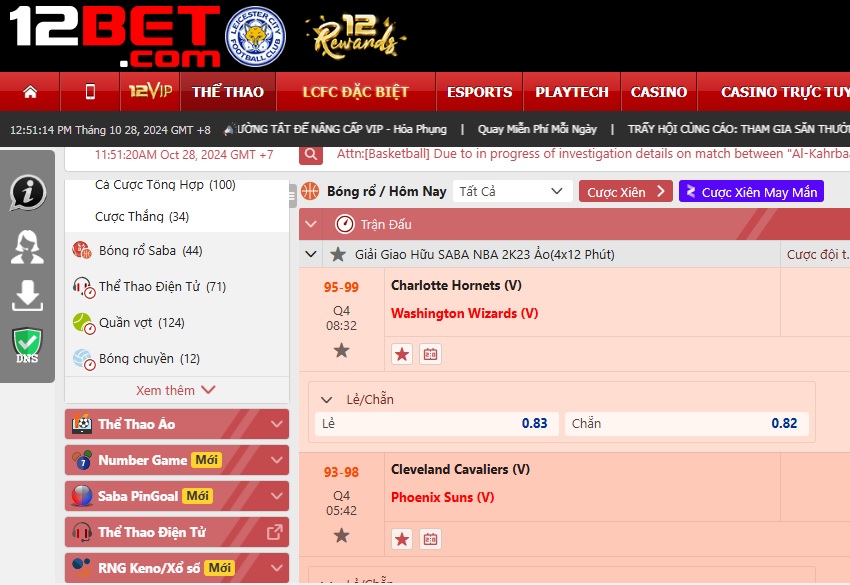Click the red search magnifier button

click(x=311, y=155)
